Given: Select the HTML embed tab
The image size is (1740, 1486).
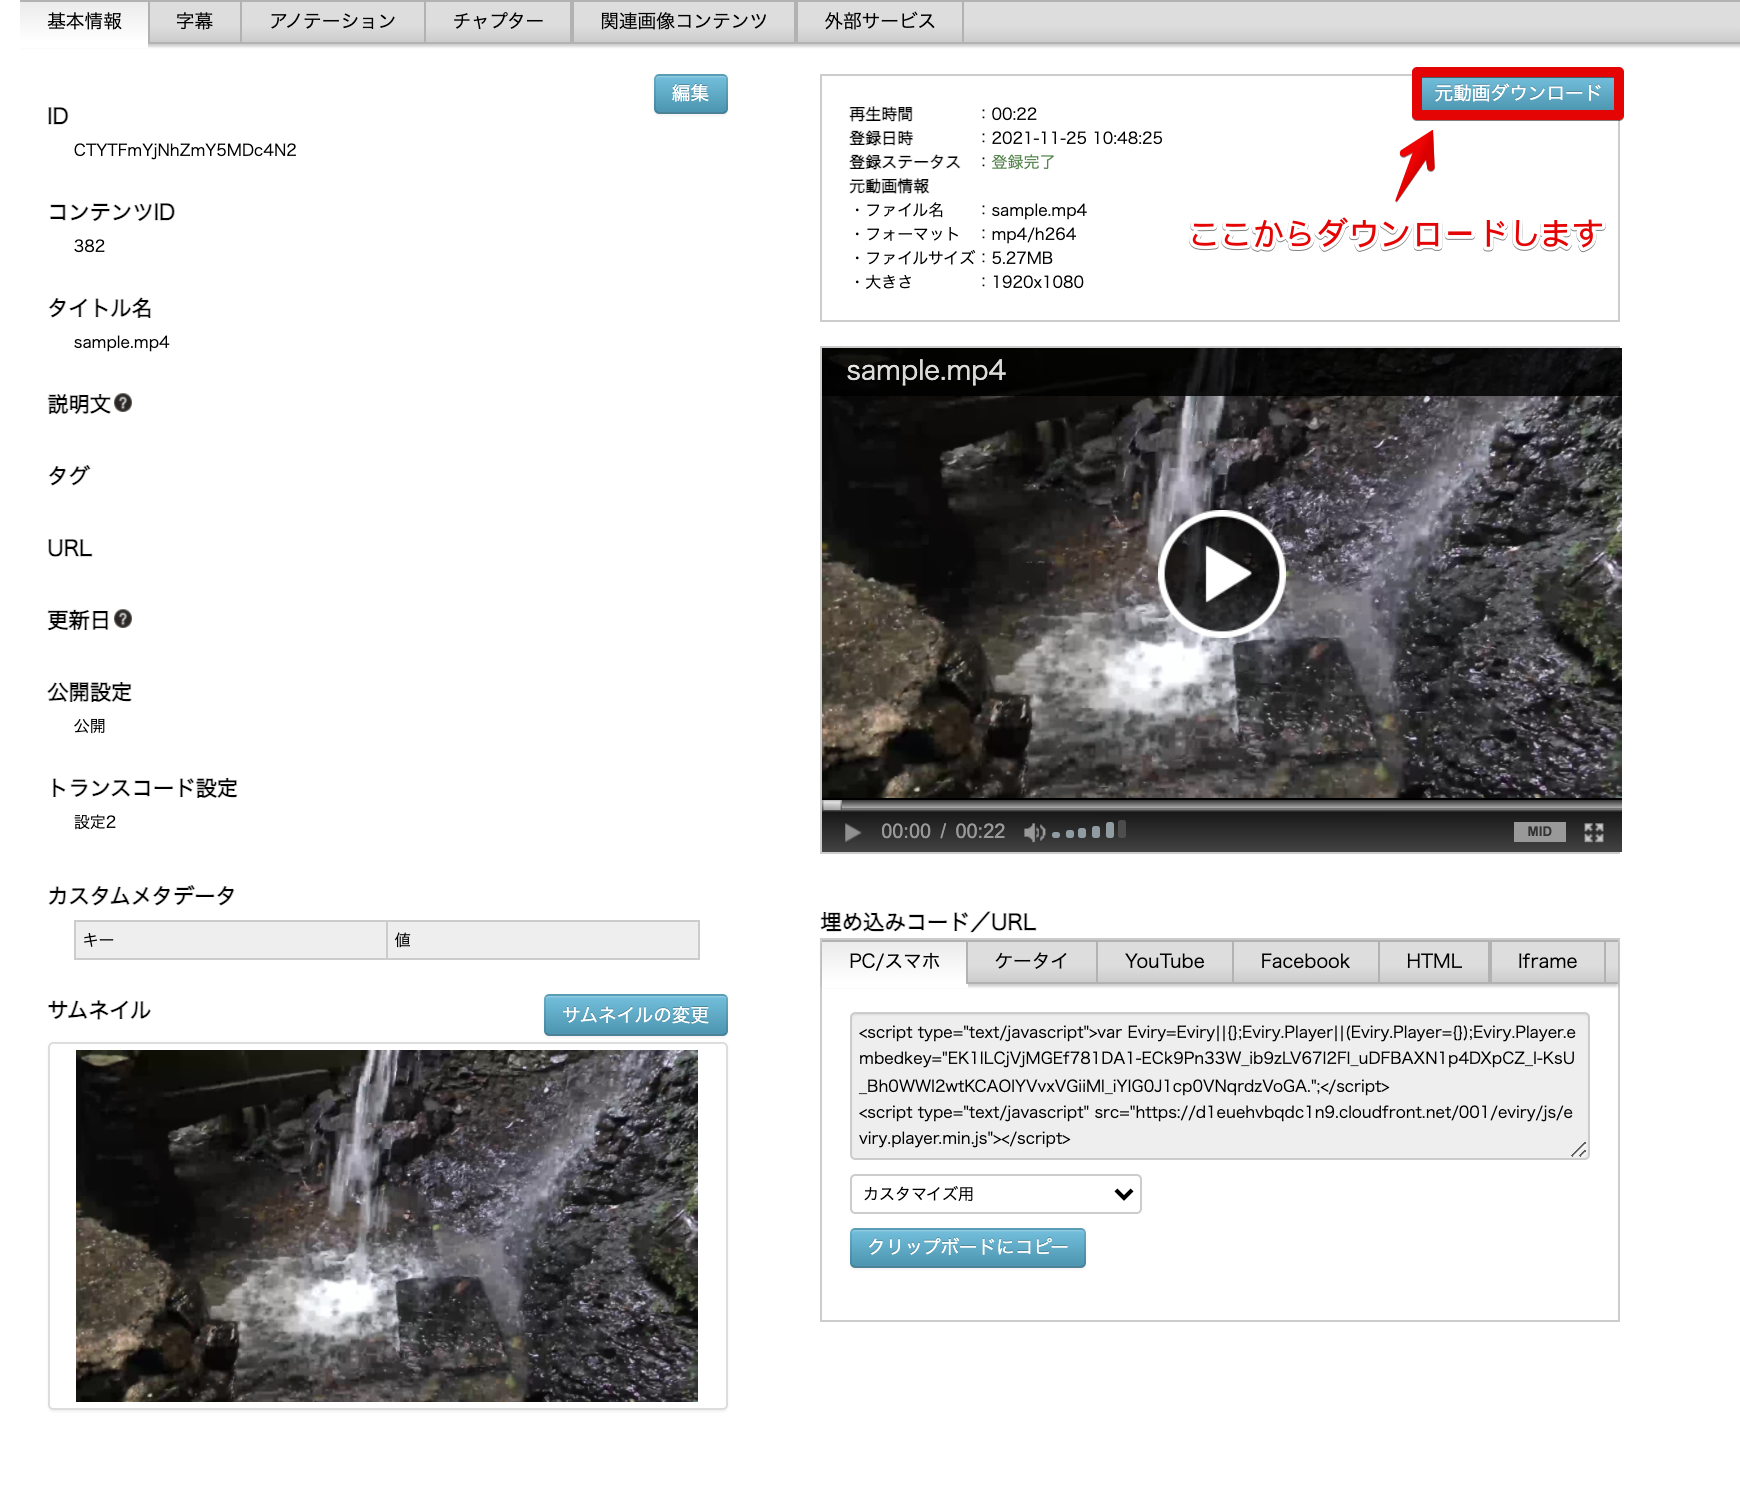Looking at the screenshot, I should coord(1434,962).
